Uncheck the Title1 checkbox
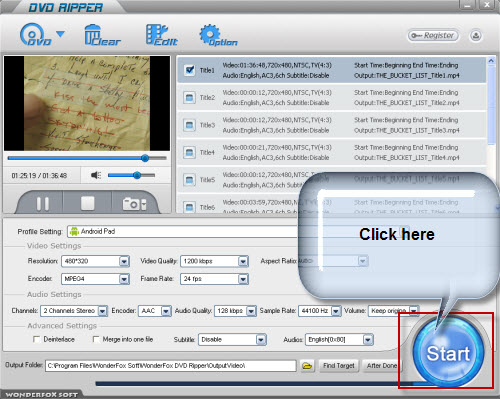Viewport: 500px width, 399px height. [x=190, y=70]
